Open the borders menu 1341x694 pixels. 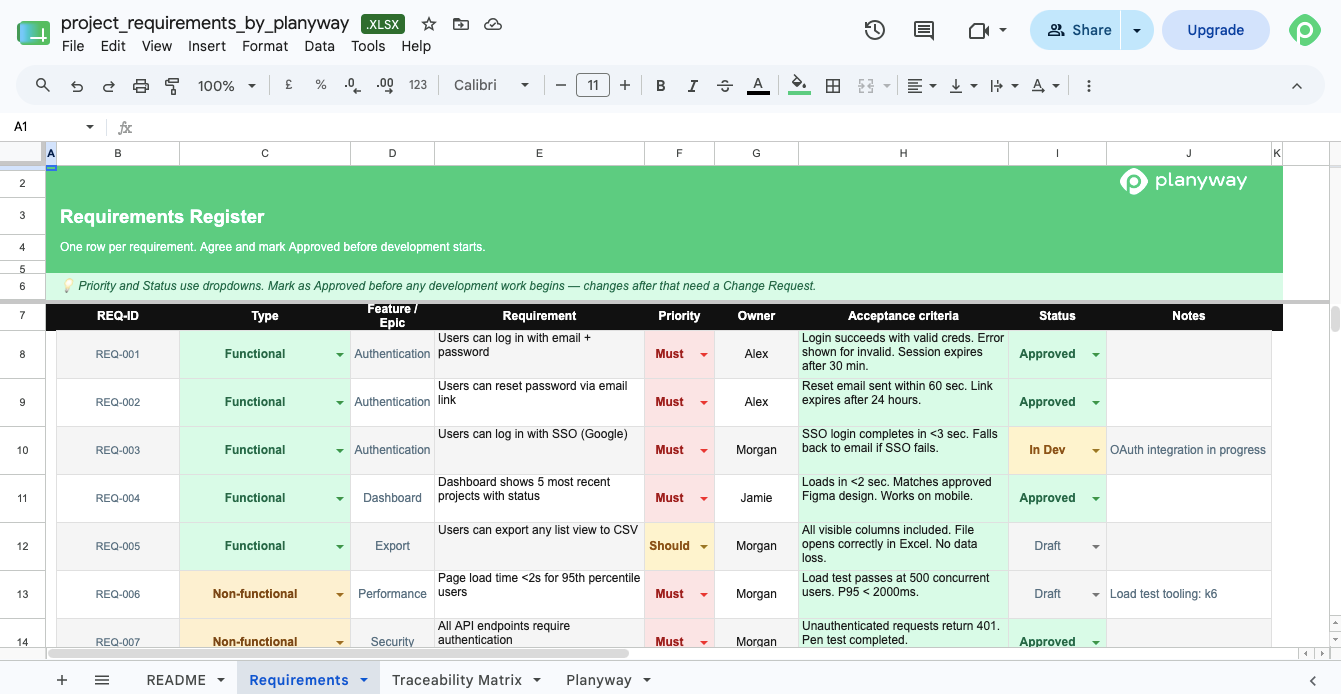[x=832, y=86]
